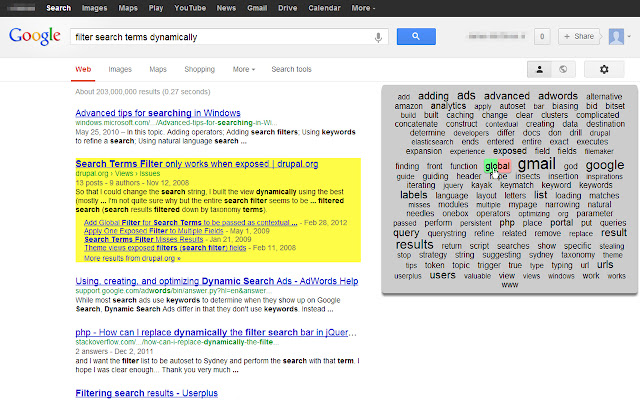Viewport: 640px width, 400px height.
Task: Show global results globe icon
Action: pyautogui.click(x=563, y=69)
